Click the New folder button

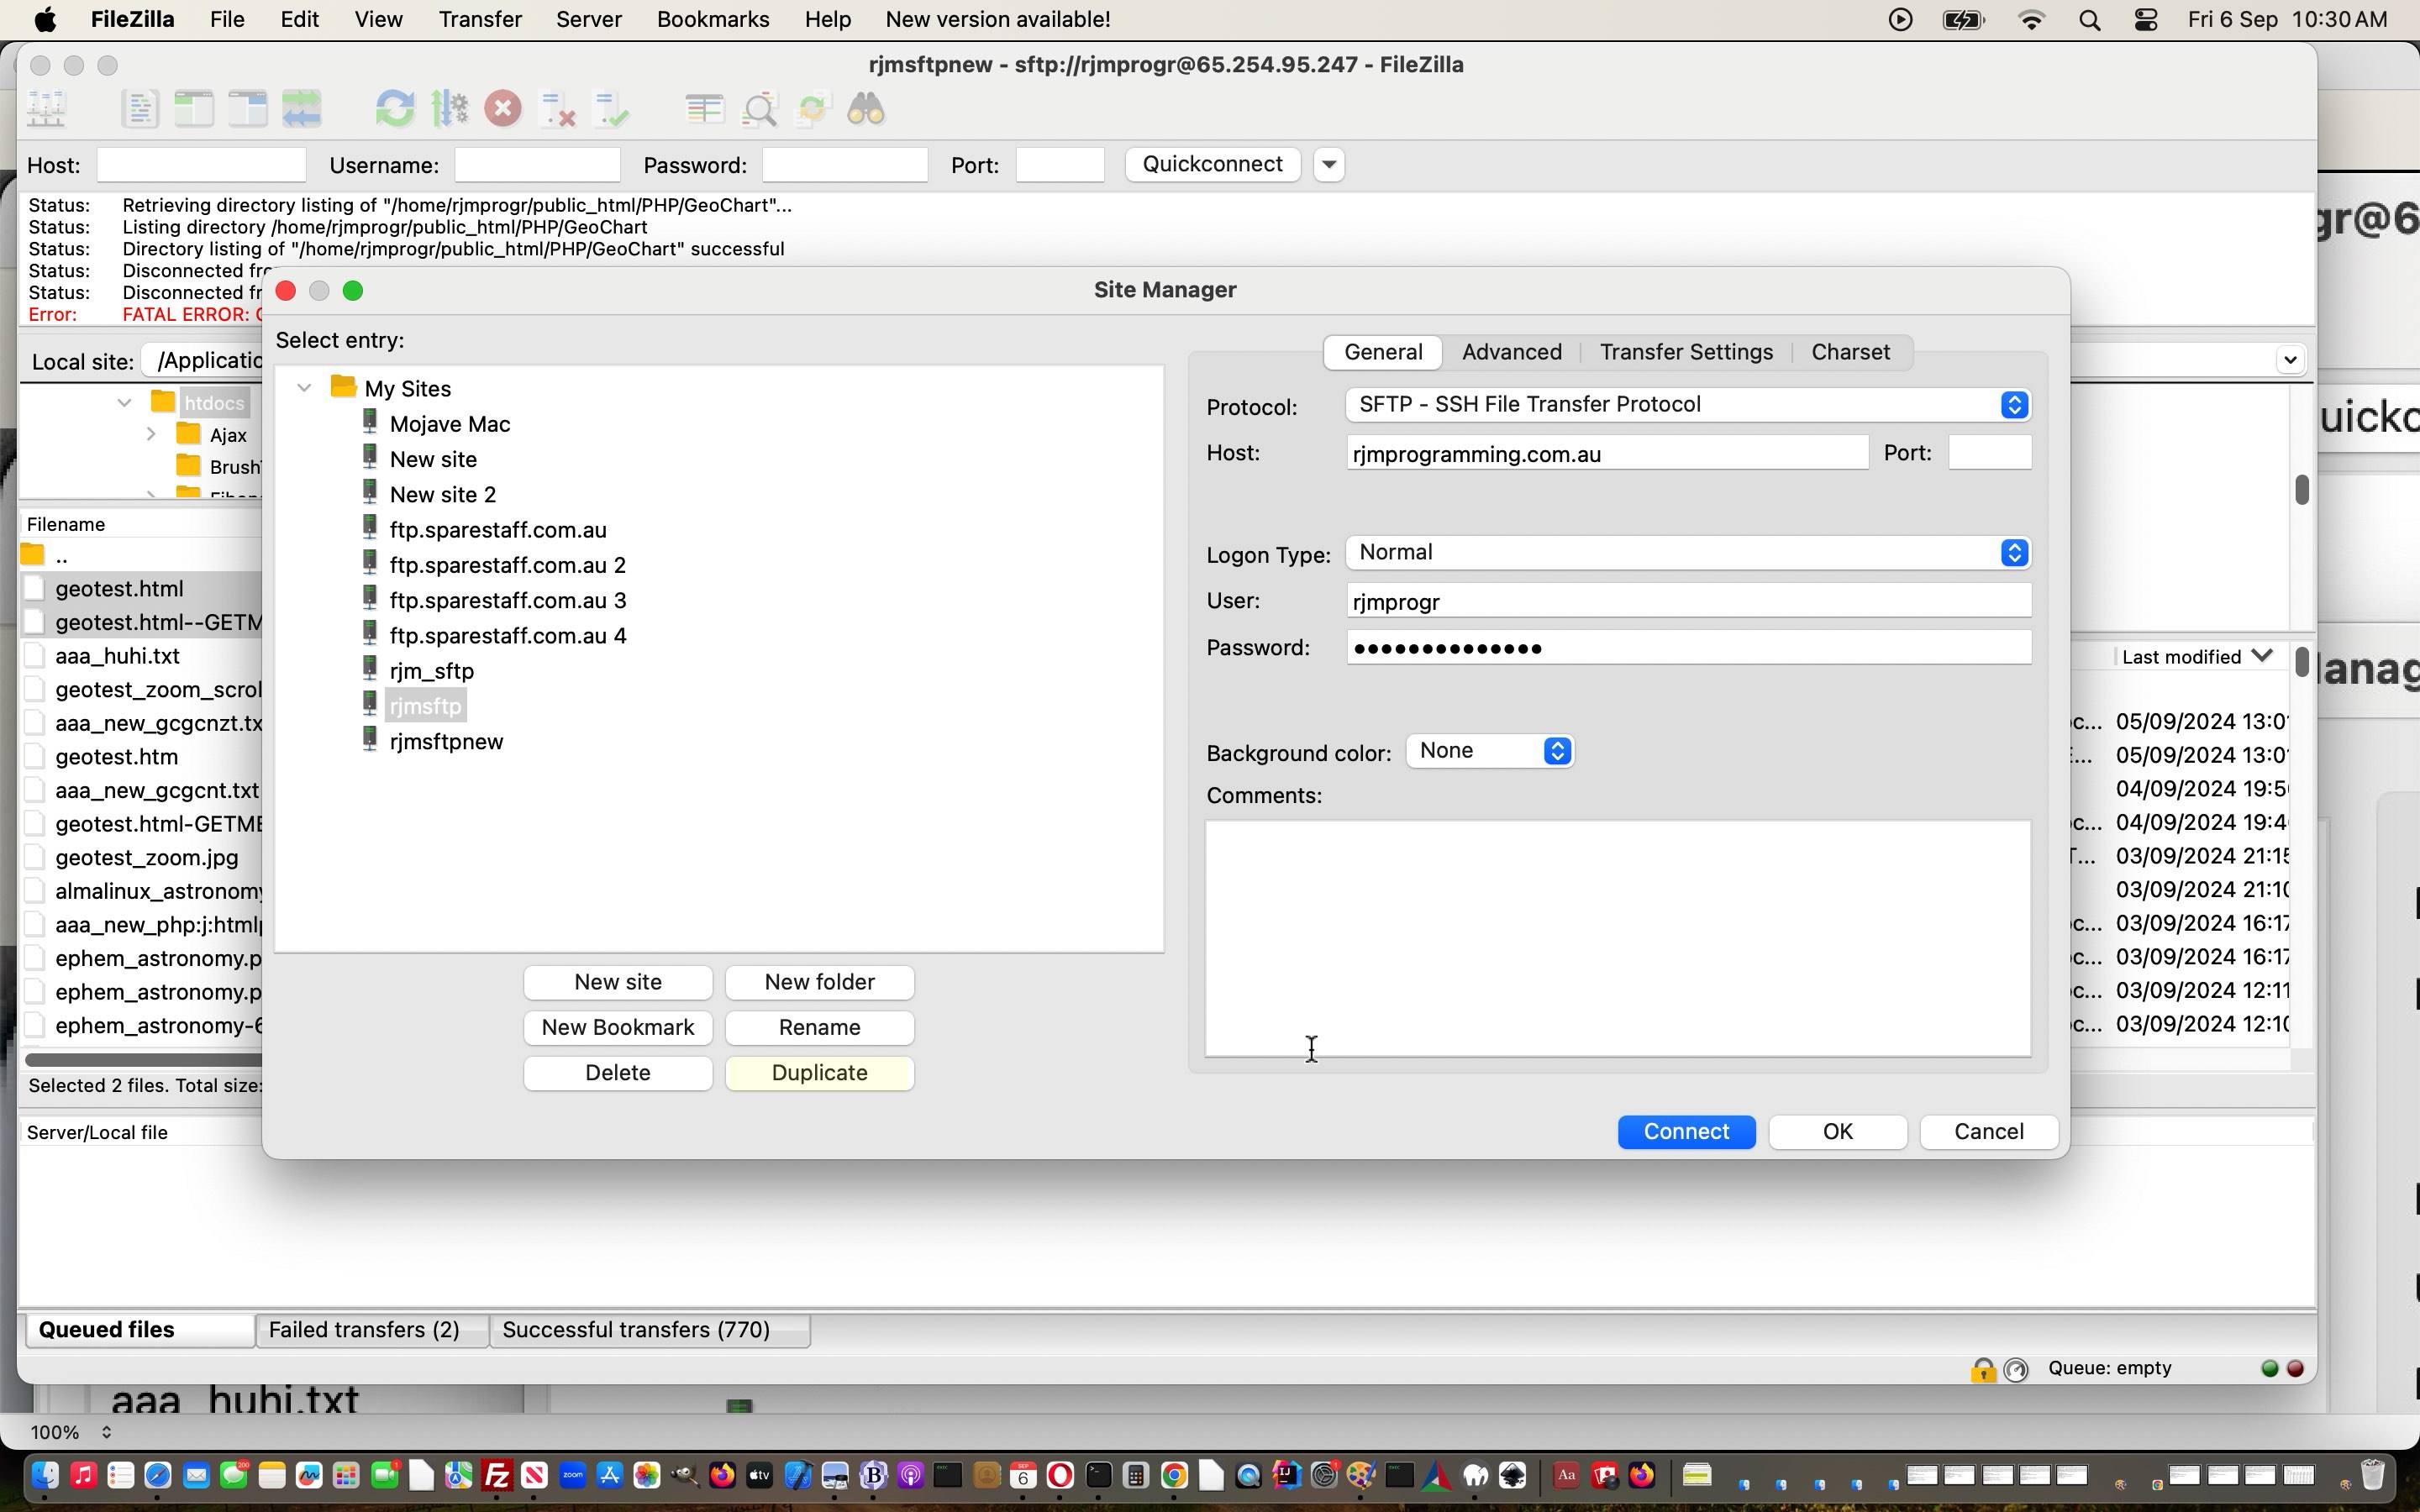819,982
